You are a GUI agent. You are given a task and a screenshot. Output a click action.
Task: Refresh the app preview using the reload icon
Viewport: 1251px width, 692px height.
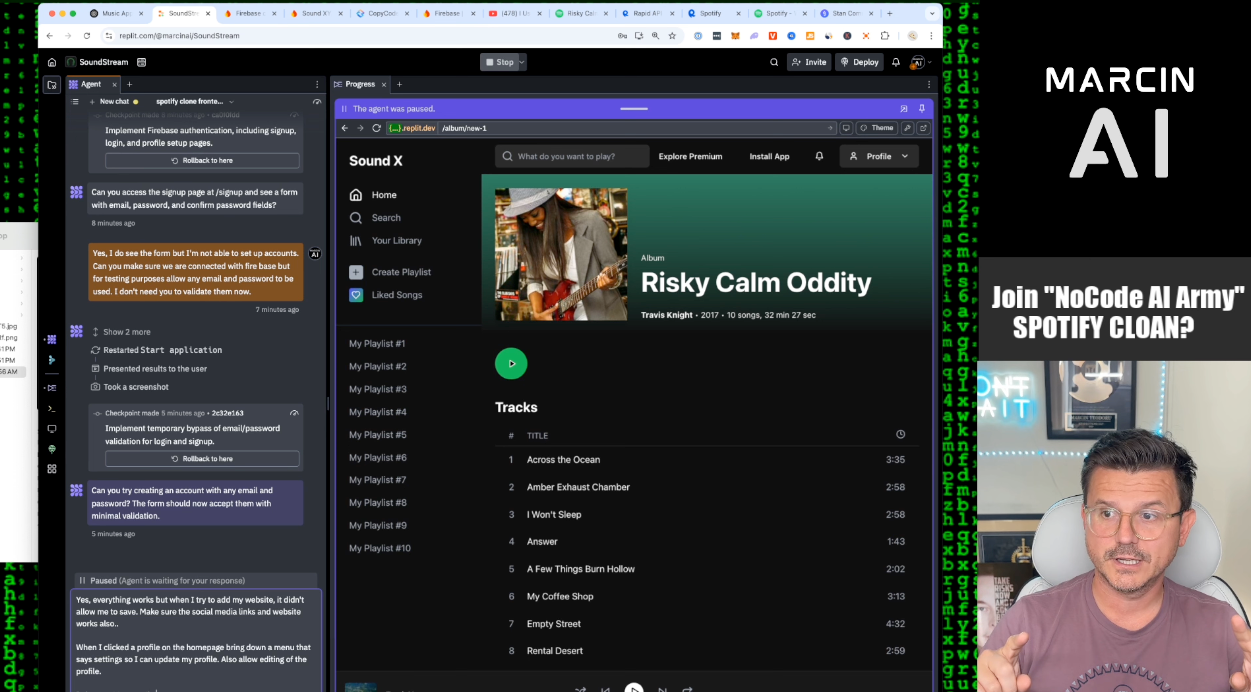377,127
